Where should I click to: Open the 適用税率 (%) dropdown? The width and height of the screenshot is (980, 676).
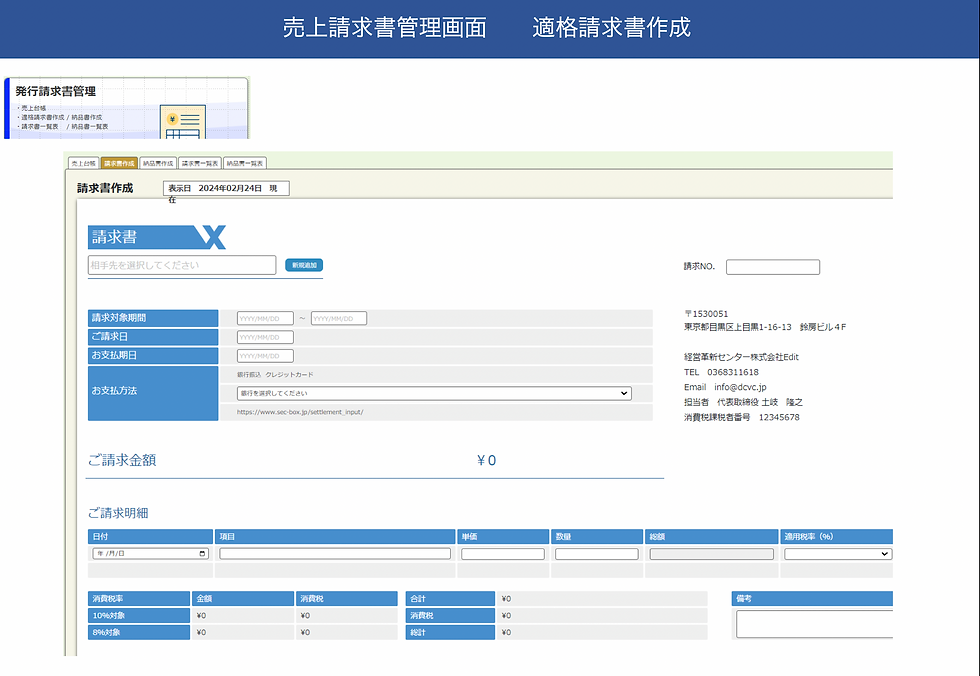pyautogui.click(x=838, y=554)
